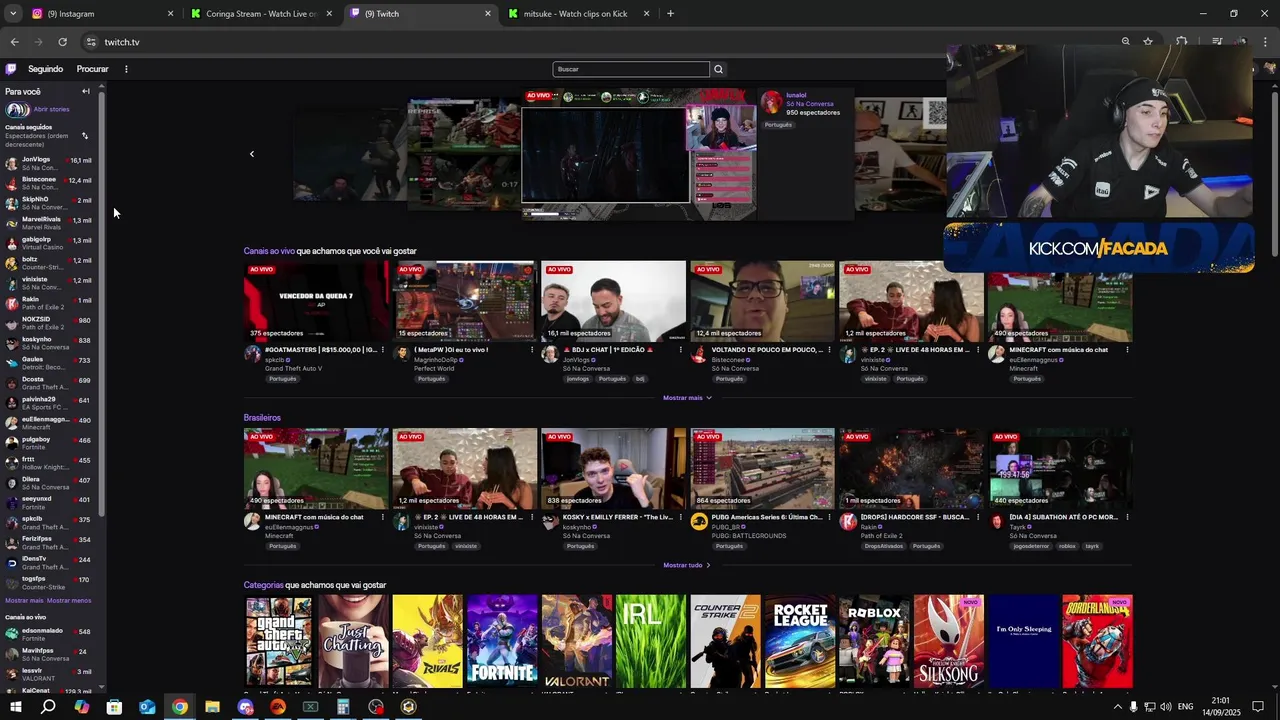
Task: Expand Mostrar tudo under Brasileiros
Action: point(687,565)
